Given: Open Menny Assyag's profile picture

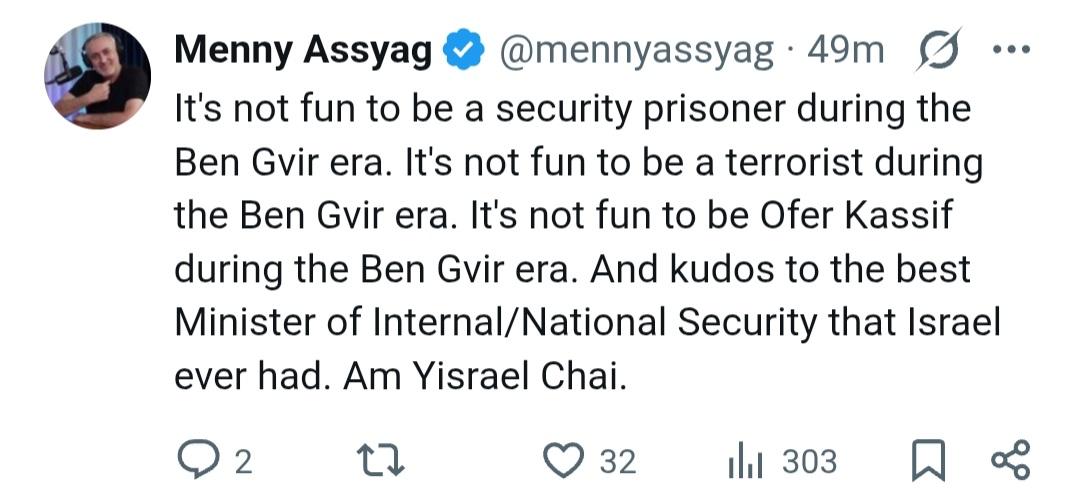Looking at the screenshot, I should coord(97,75).
